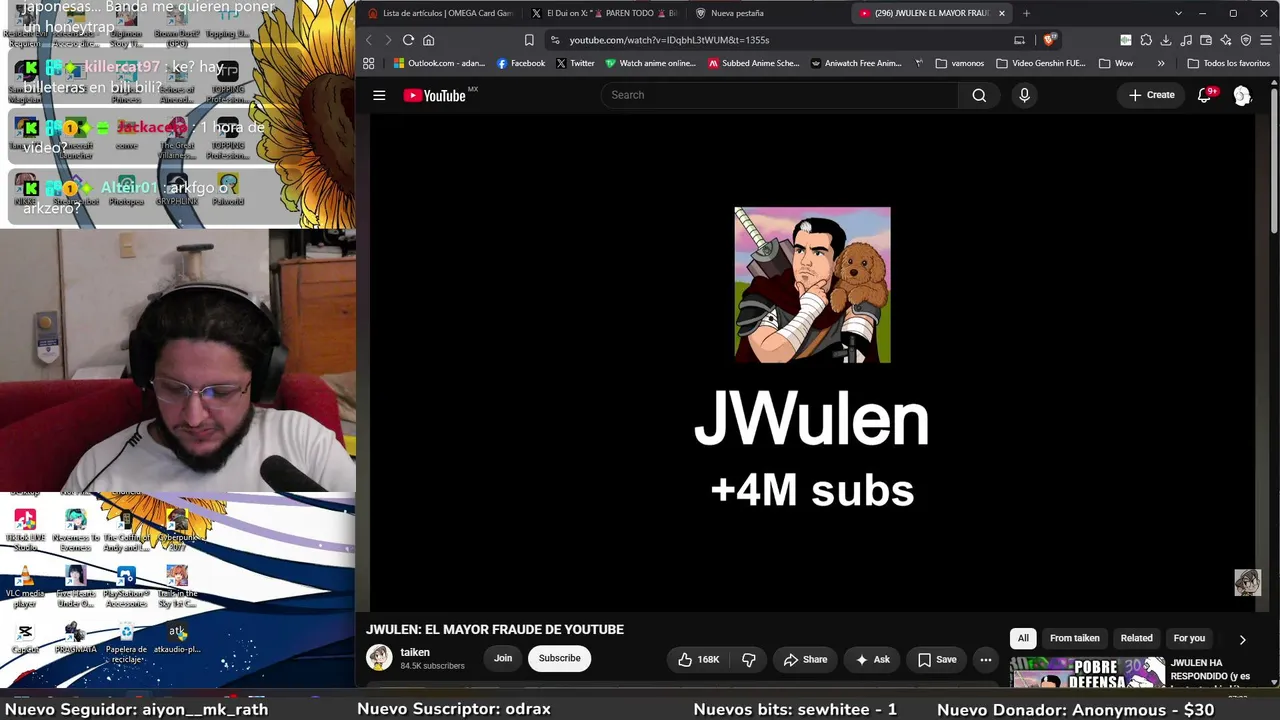Share the video
The image size is (1280, 720).
(805, 659)
